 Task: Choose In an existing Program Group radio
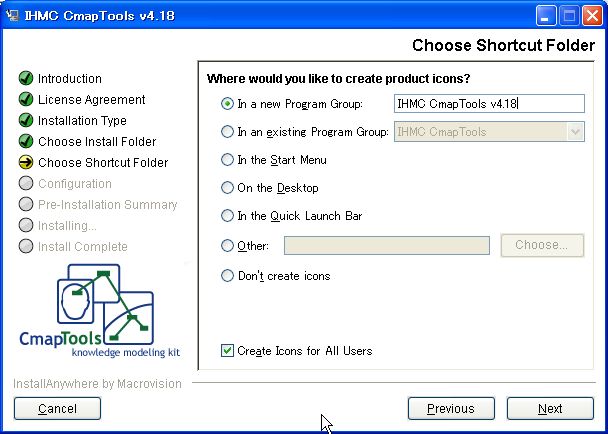227,131
